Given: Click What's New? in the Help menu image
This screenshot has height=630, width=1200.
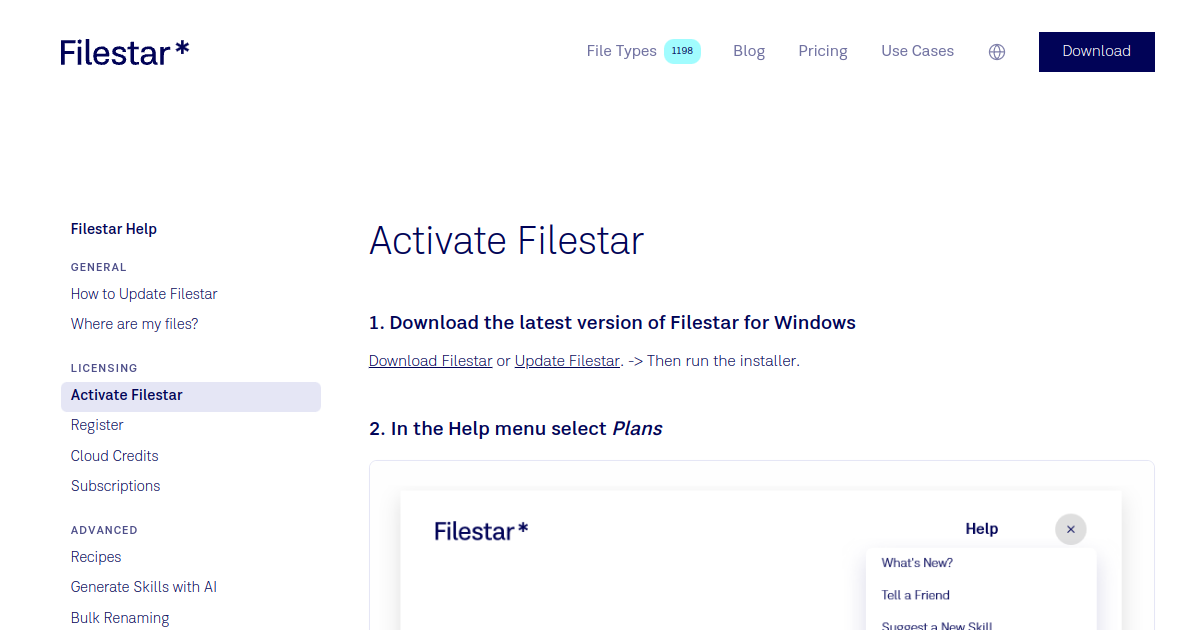Looking at the screenshot, I should point(917,563).
